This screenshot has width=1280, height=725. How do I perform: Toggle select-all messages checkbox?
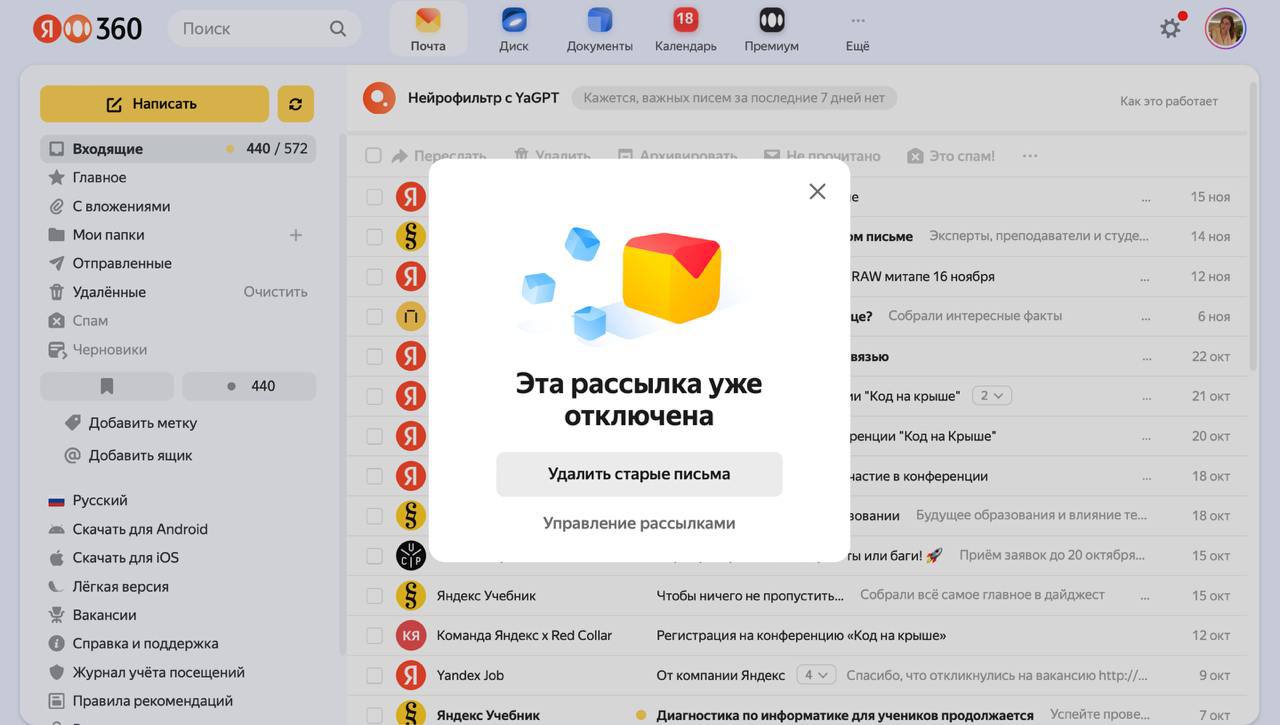point(373,156)
